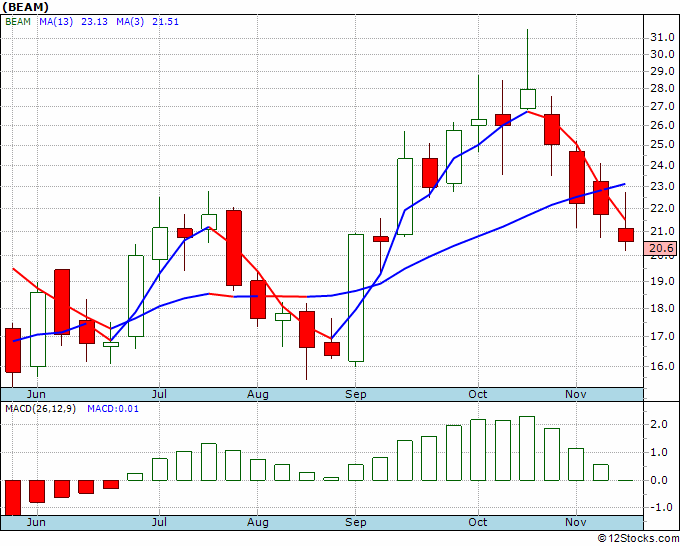Viewport: 680px width, 546px height.
Task: Click the 28.0 price axis label
Action: pyautogui.click(x=662, y=88)
